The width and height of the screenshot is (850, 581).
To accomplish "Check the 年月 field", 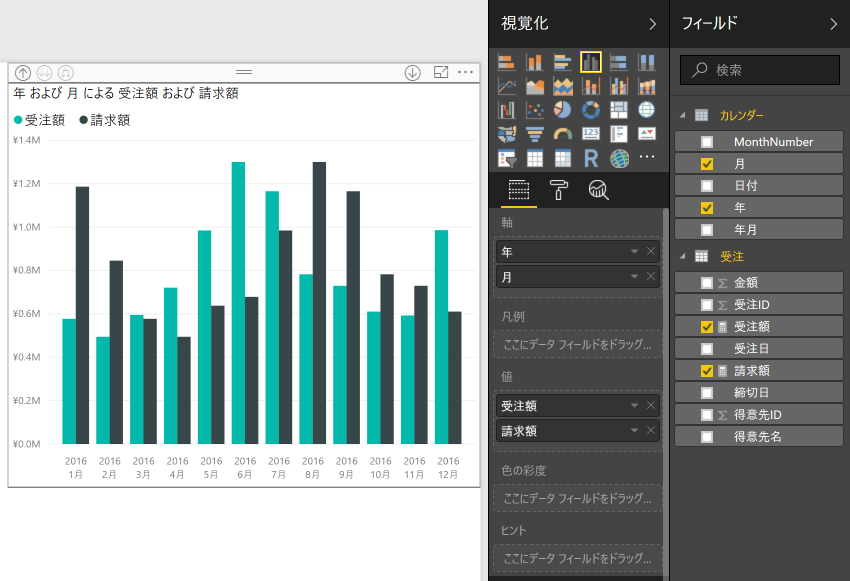I will pyautogui.click(x=707, y=230).
